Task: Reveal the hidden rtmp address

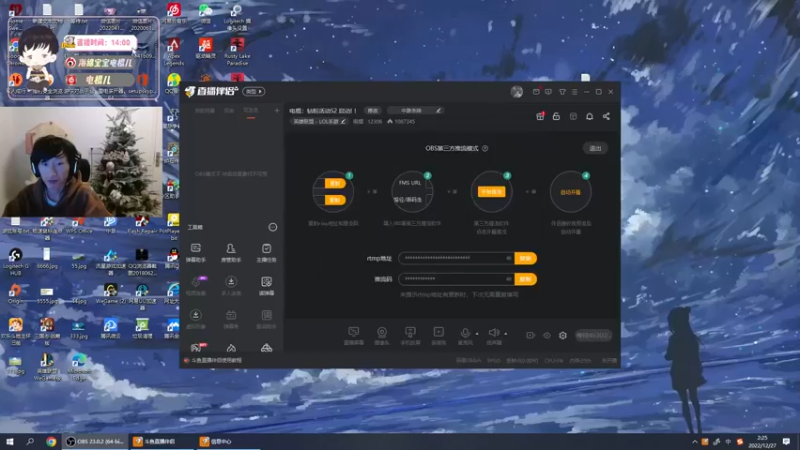Action: pos(508,258)
